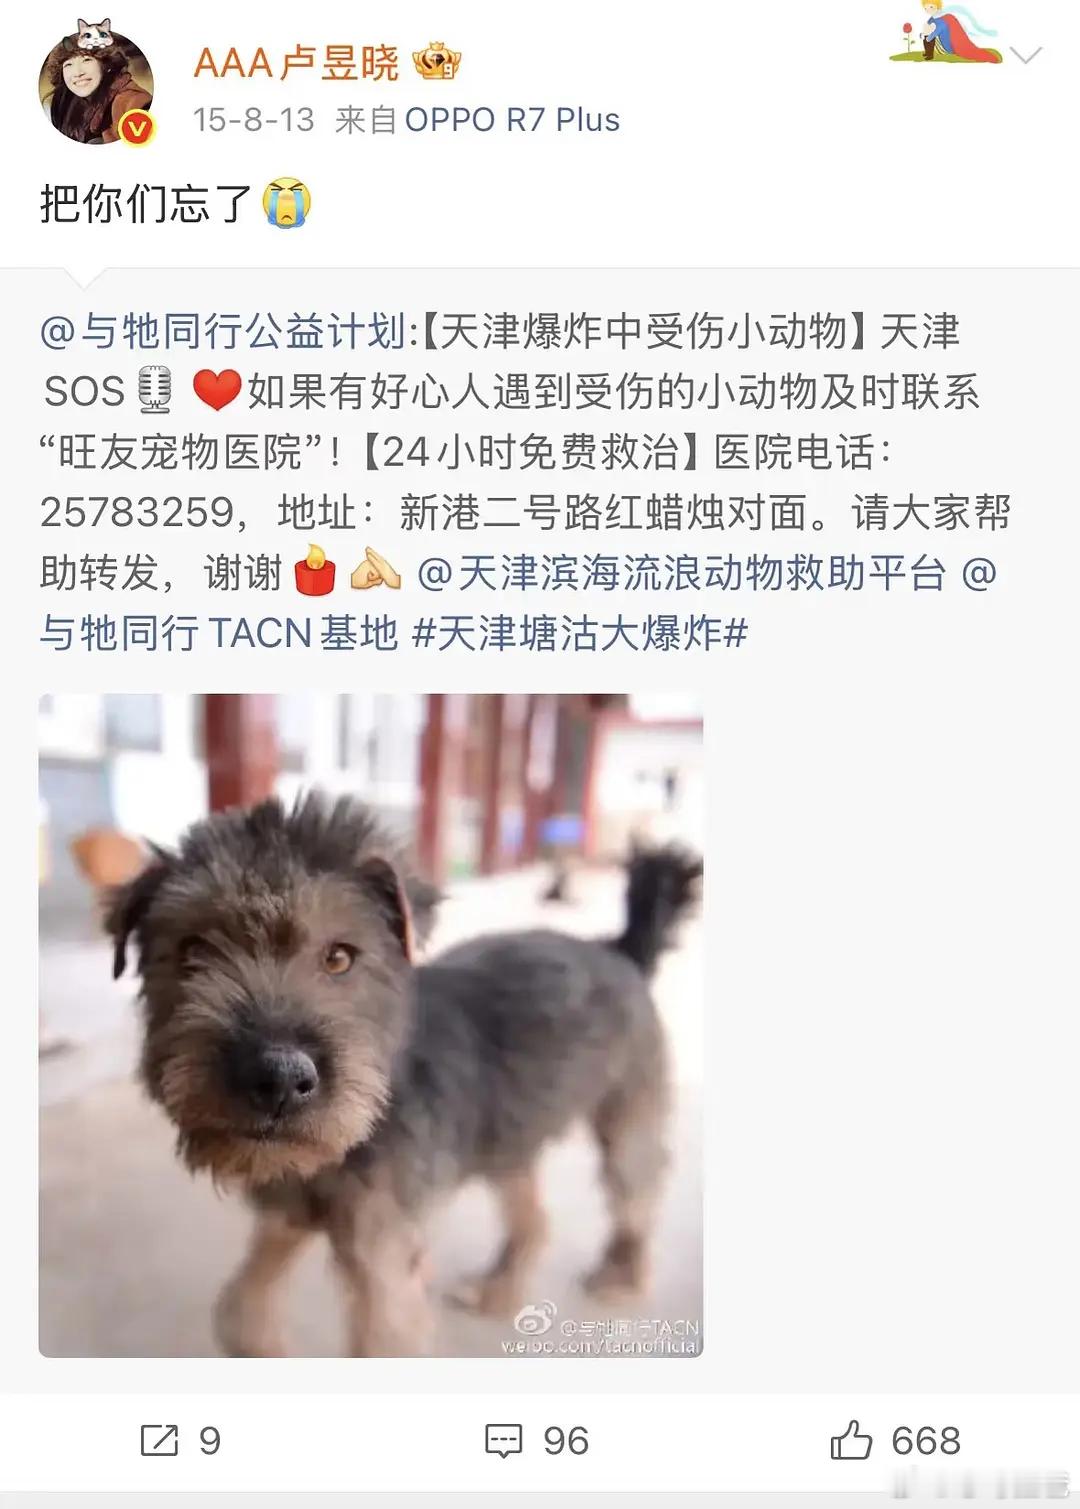Expand the post options chevron
This screenshot has height=1509, width=1080.
(1026, 55)
